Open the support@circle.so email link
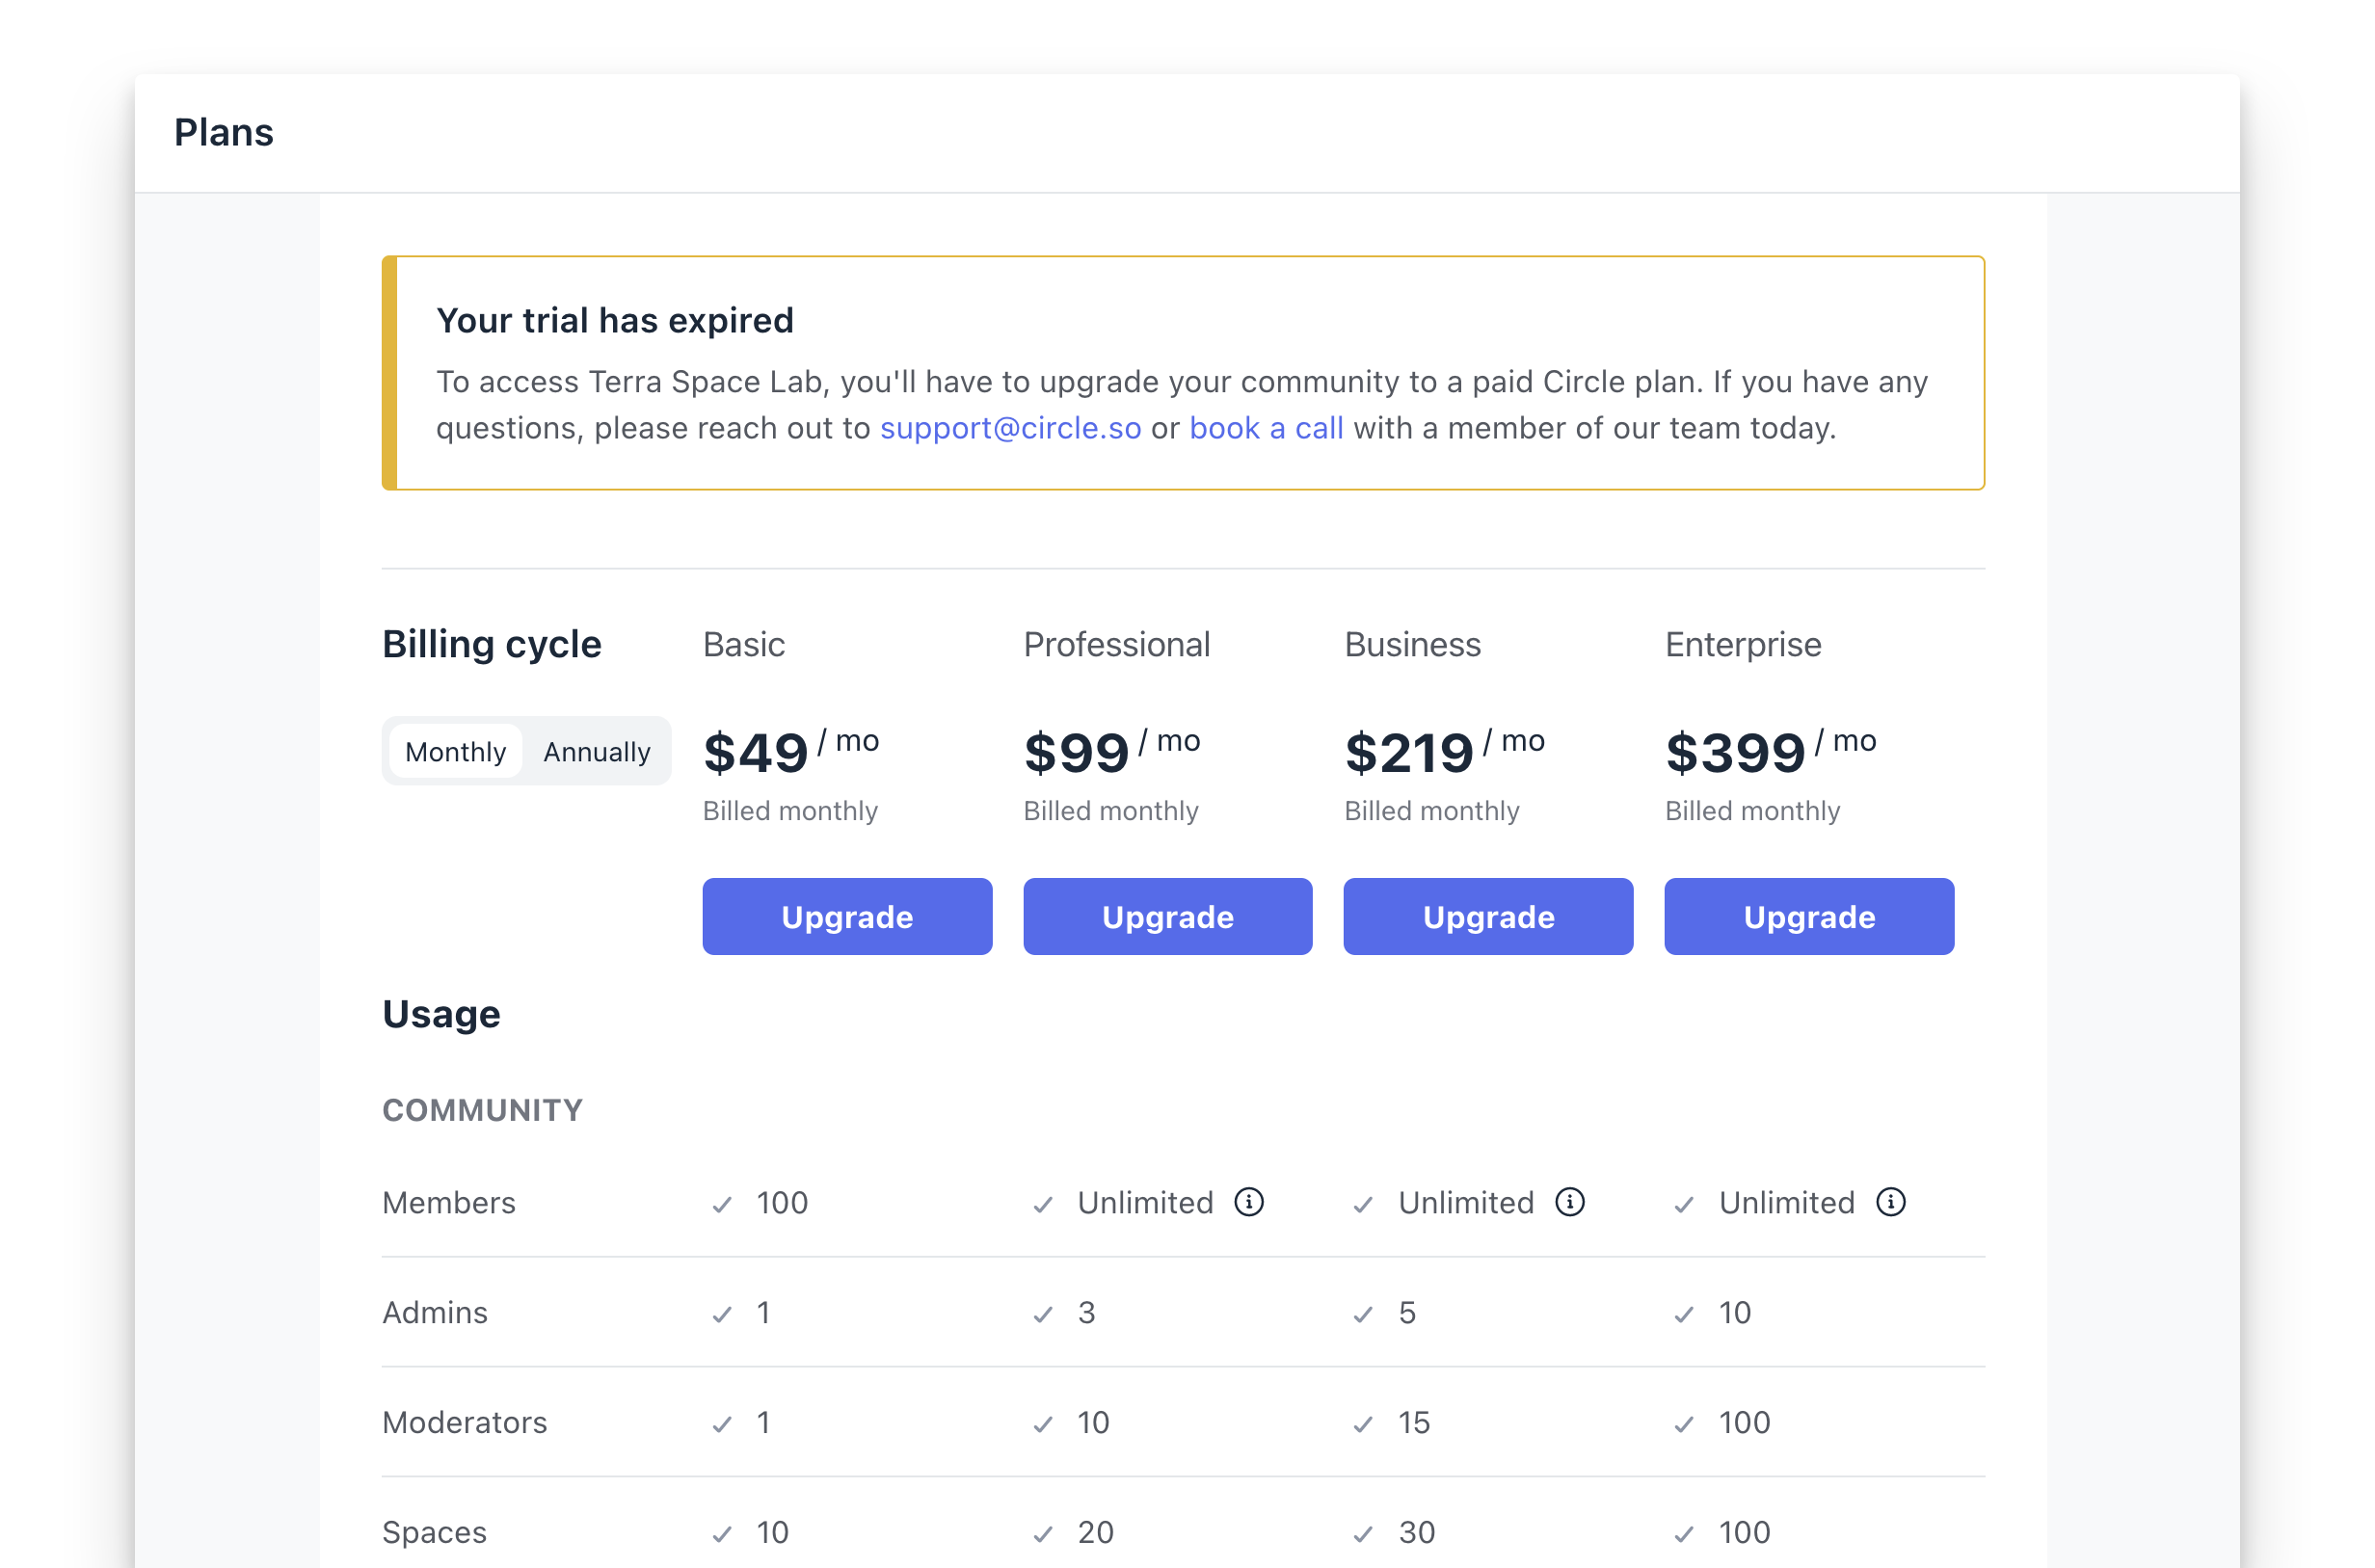The height and width of the screenshot is (1568, 2375). [x=1010, y=428]
